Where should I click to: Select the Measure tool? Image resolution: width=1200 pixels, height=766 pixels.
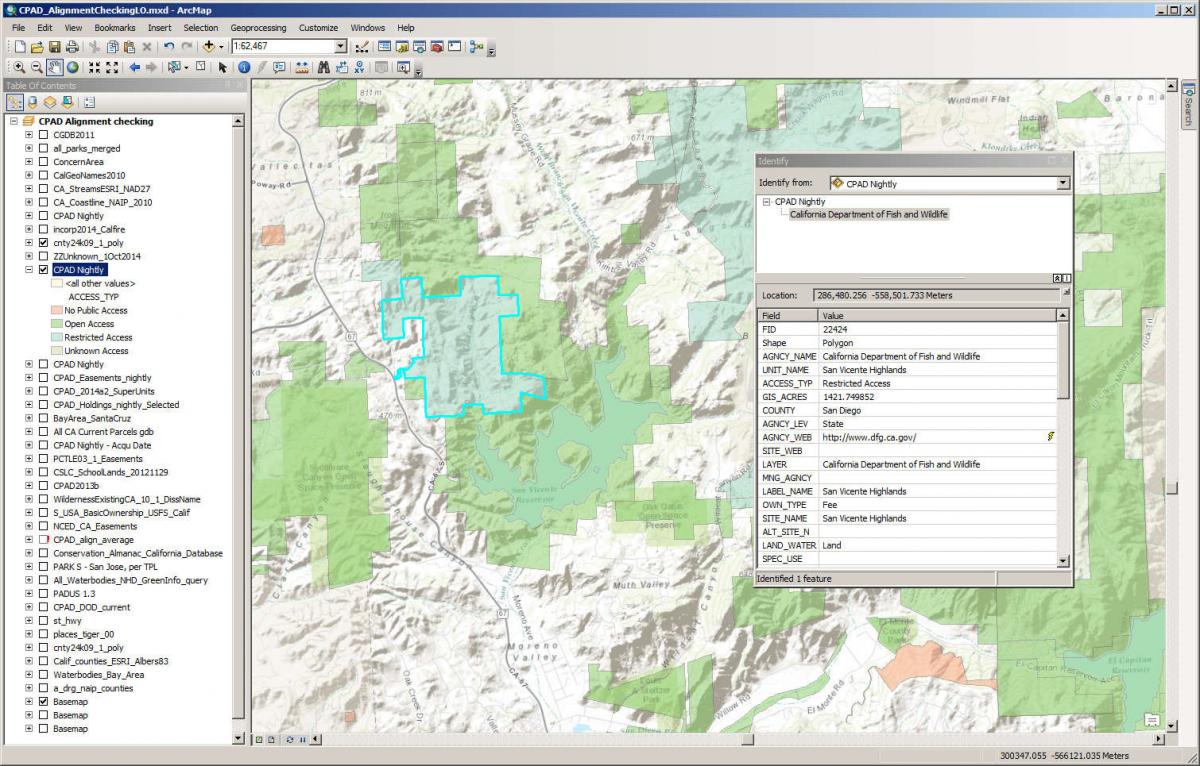pos(301,67)
